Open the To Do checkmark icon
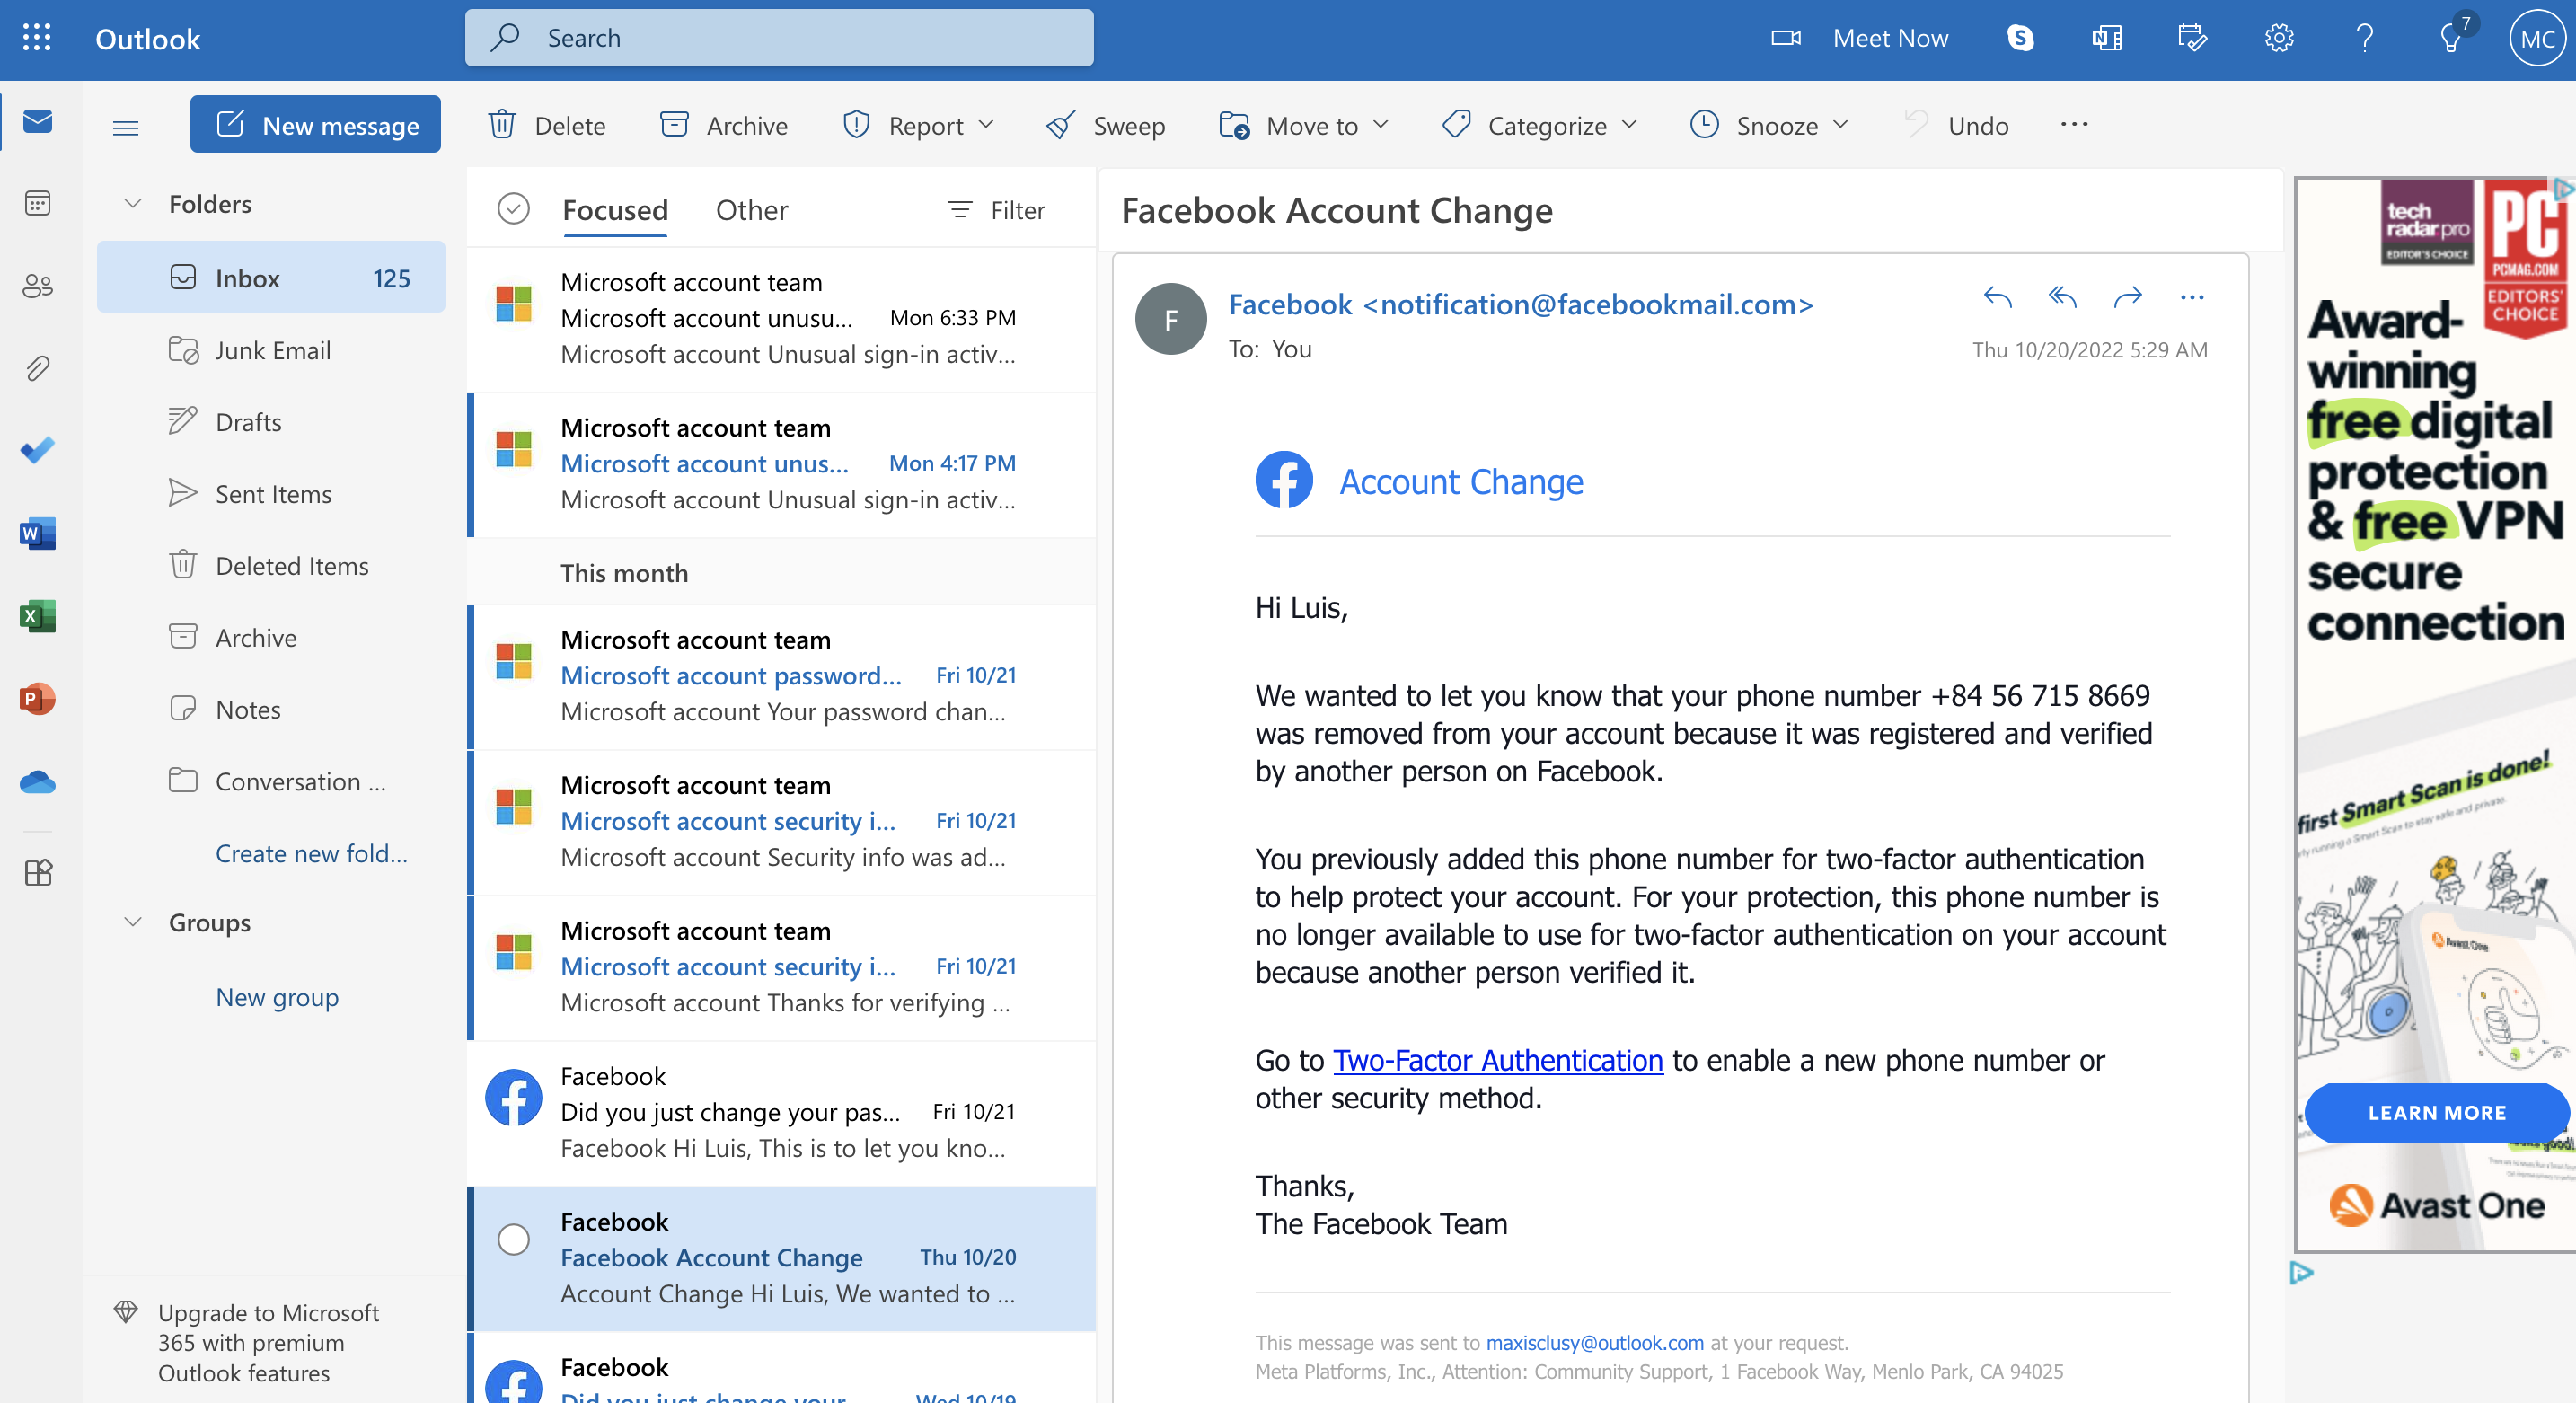This screenshot has height=1403, width=2576. click(38, 450)
